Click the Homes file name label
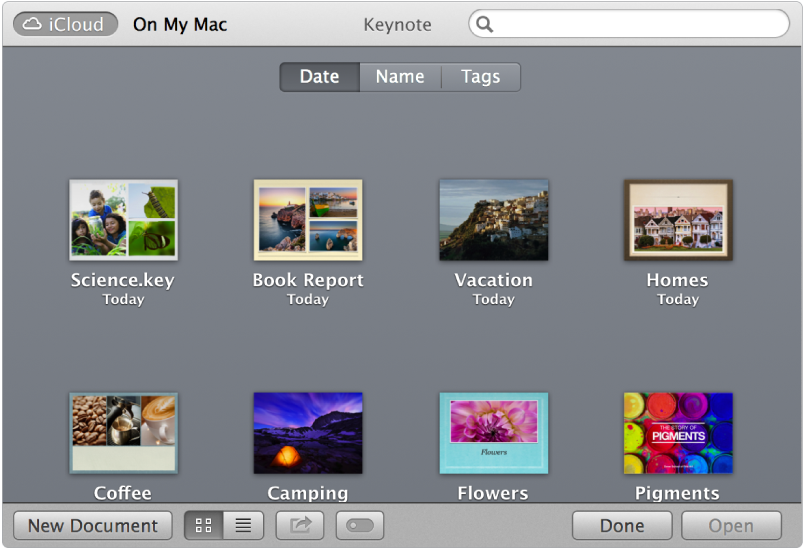Viewport: 806px width, 550px height. (677, 280)
